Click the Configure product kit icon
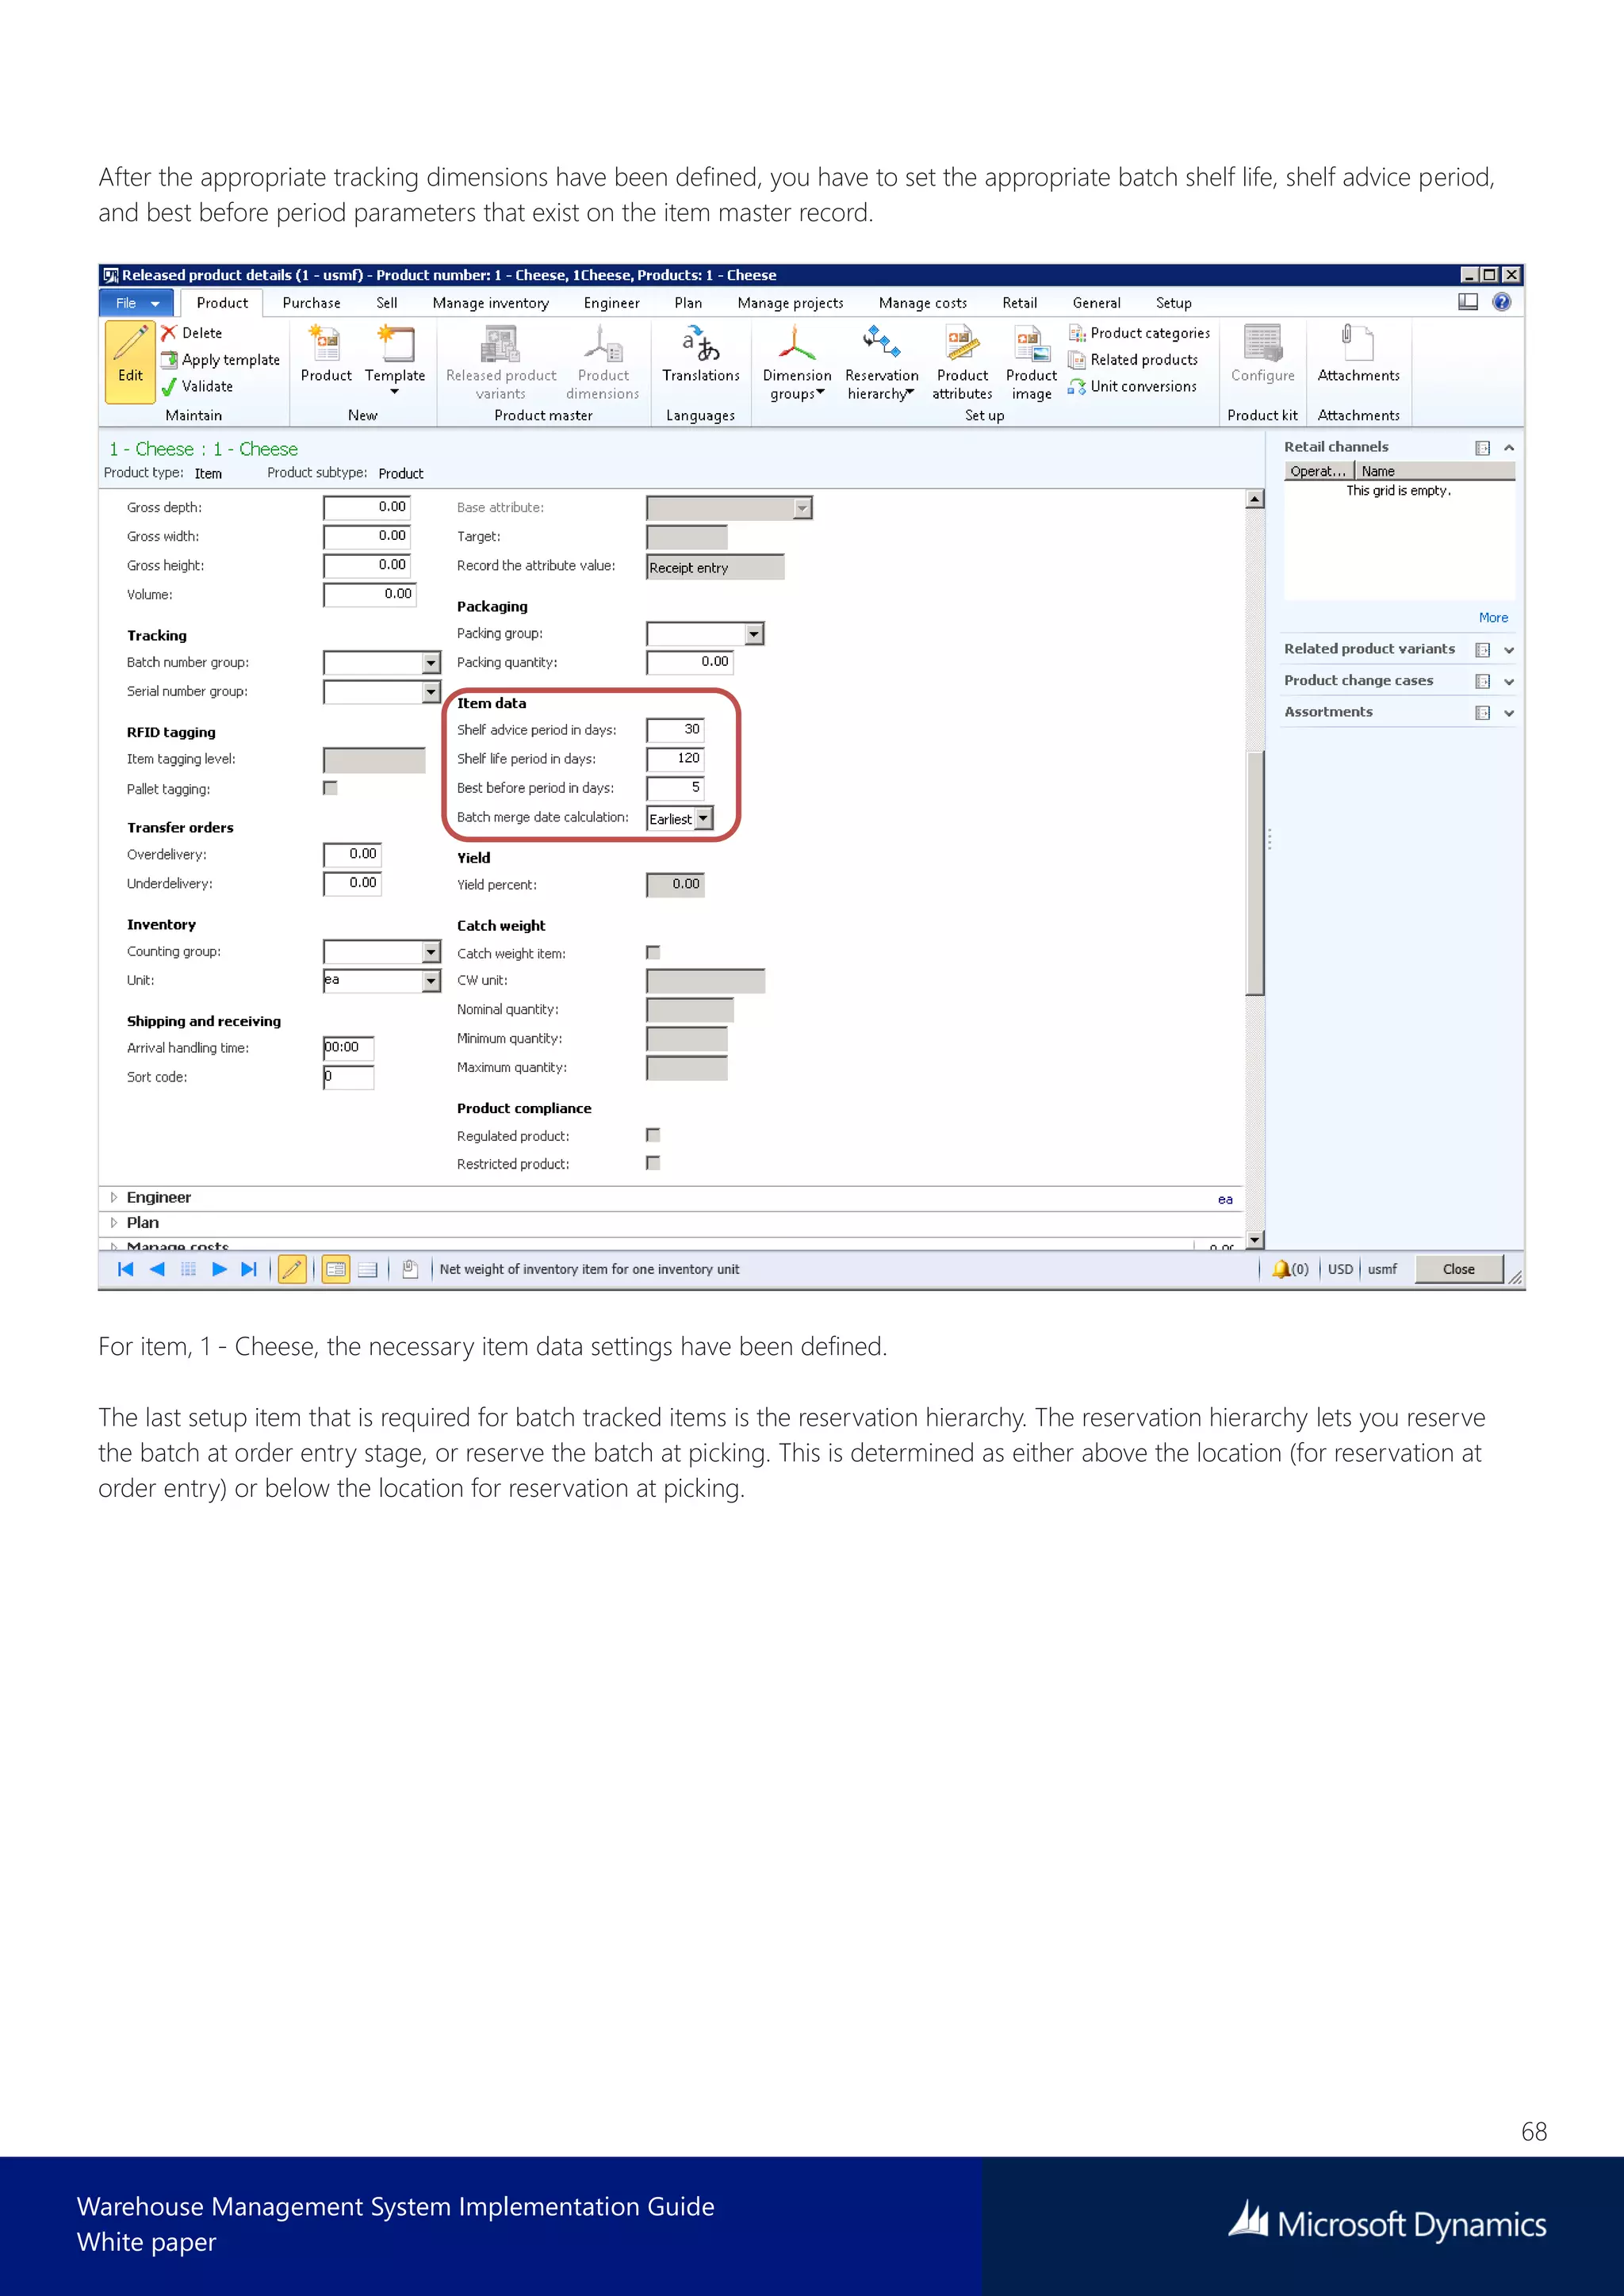Screen dimensions: 1624x2296 point(1263,355)
